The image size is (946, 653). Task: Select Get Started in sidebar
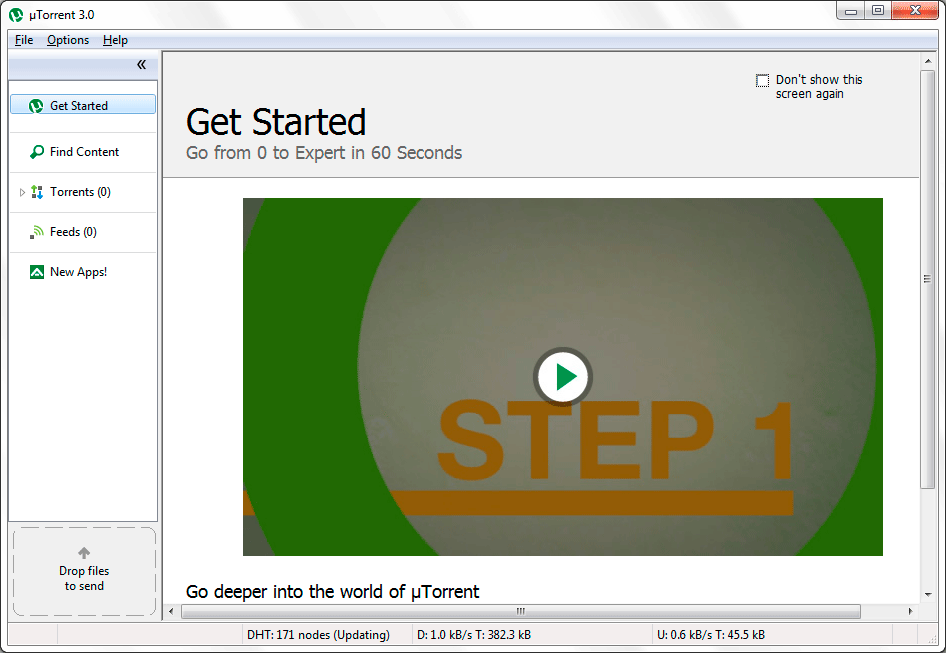(x=83, y=104)
